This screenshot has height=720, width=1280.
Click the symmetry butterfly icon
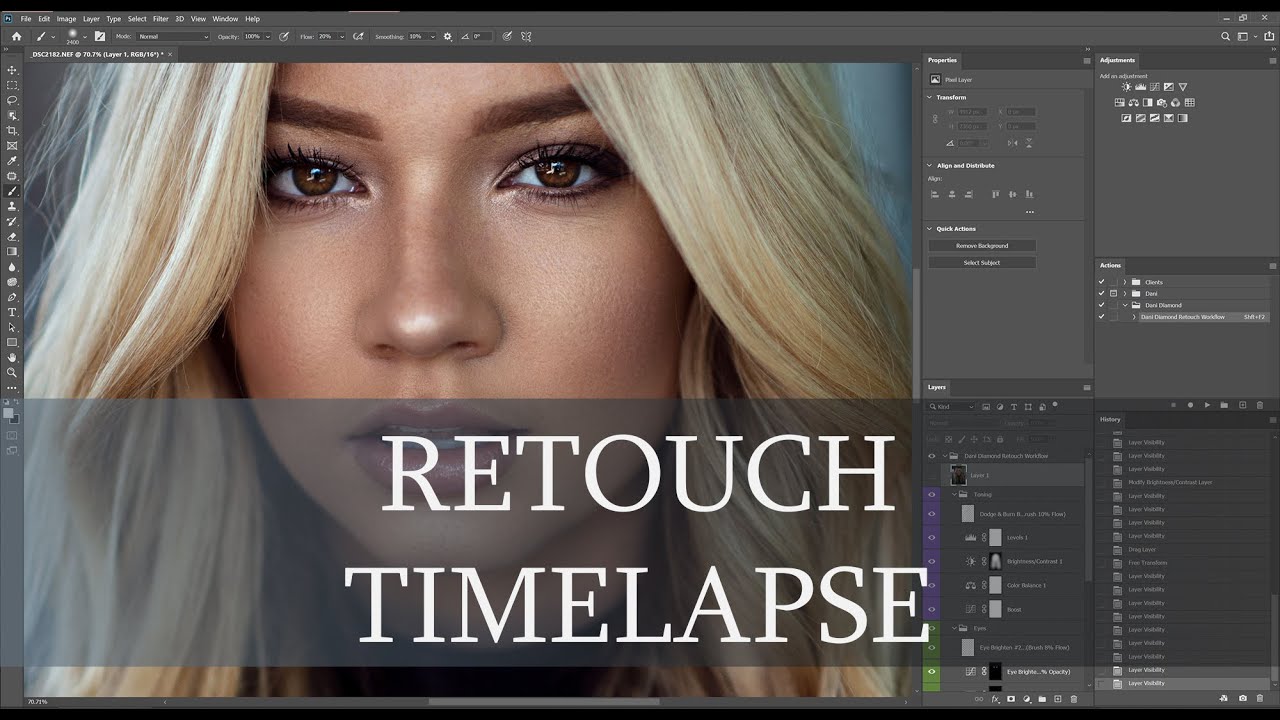click(526, 36)
